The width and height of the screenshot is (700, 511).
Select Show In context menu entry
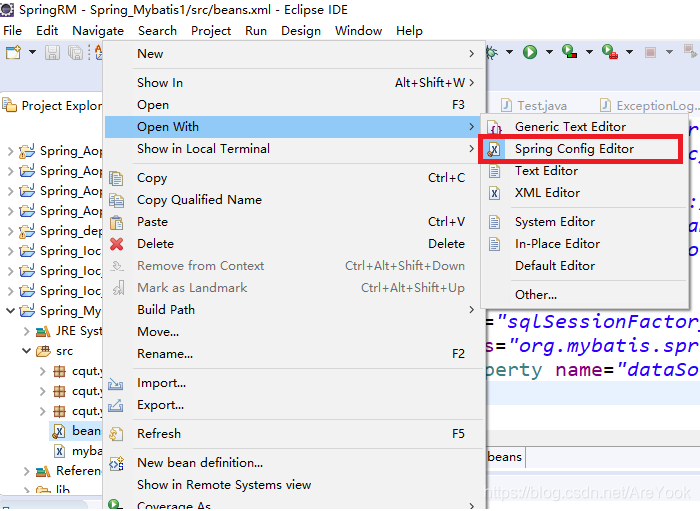[295, 83]
